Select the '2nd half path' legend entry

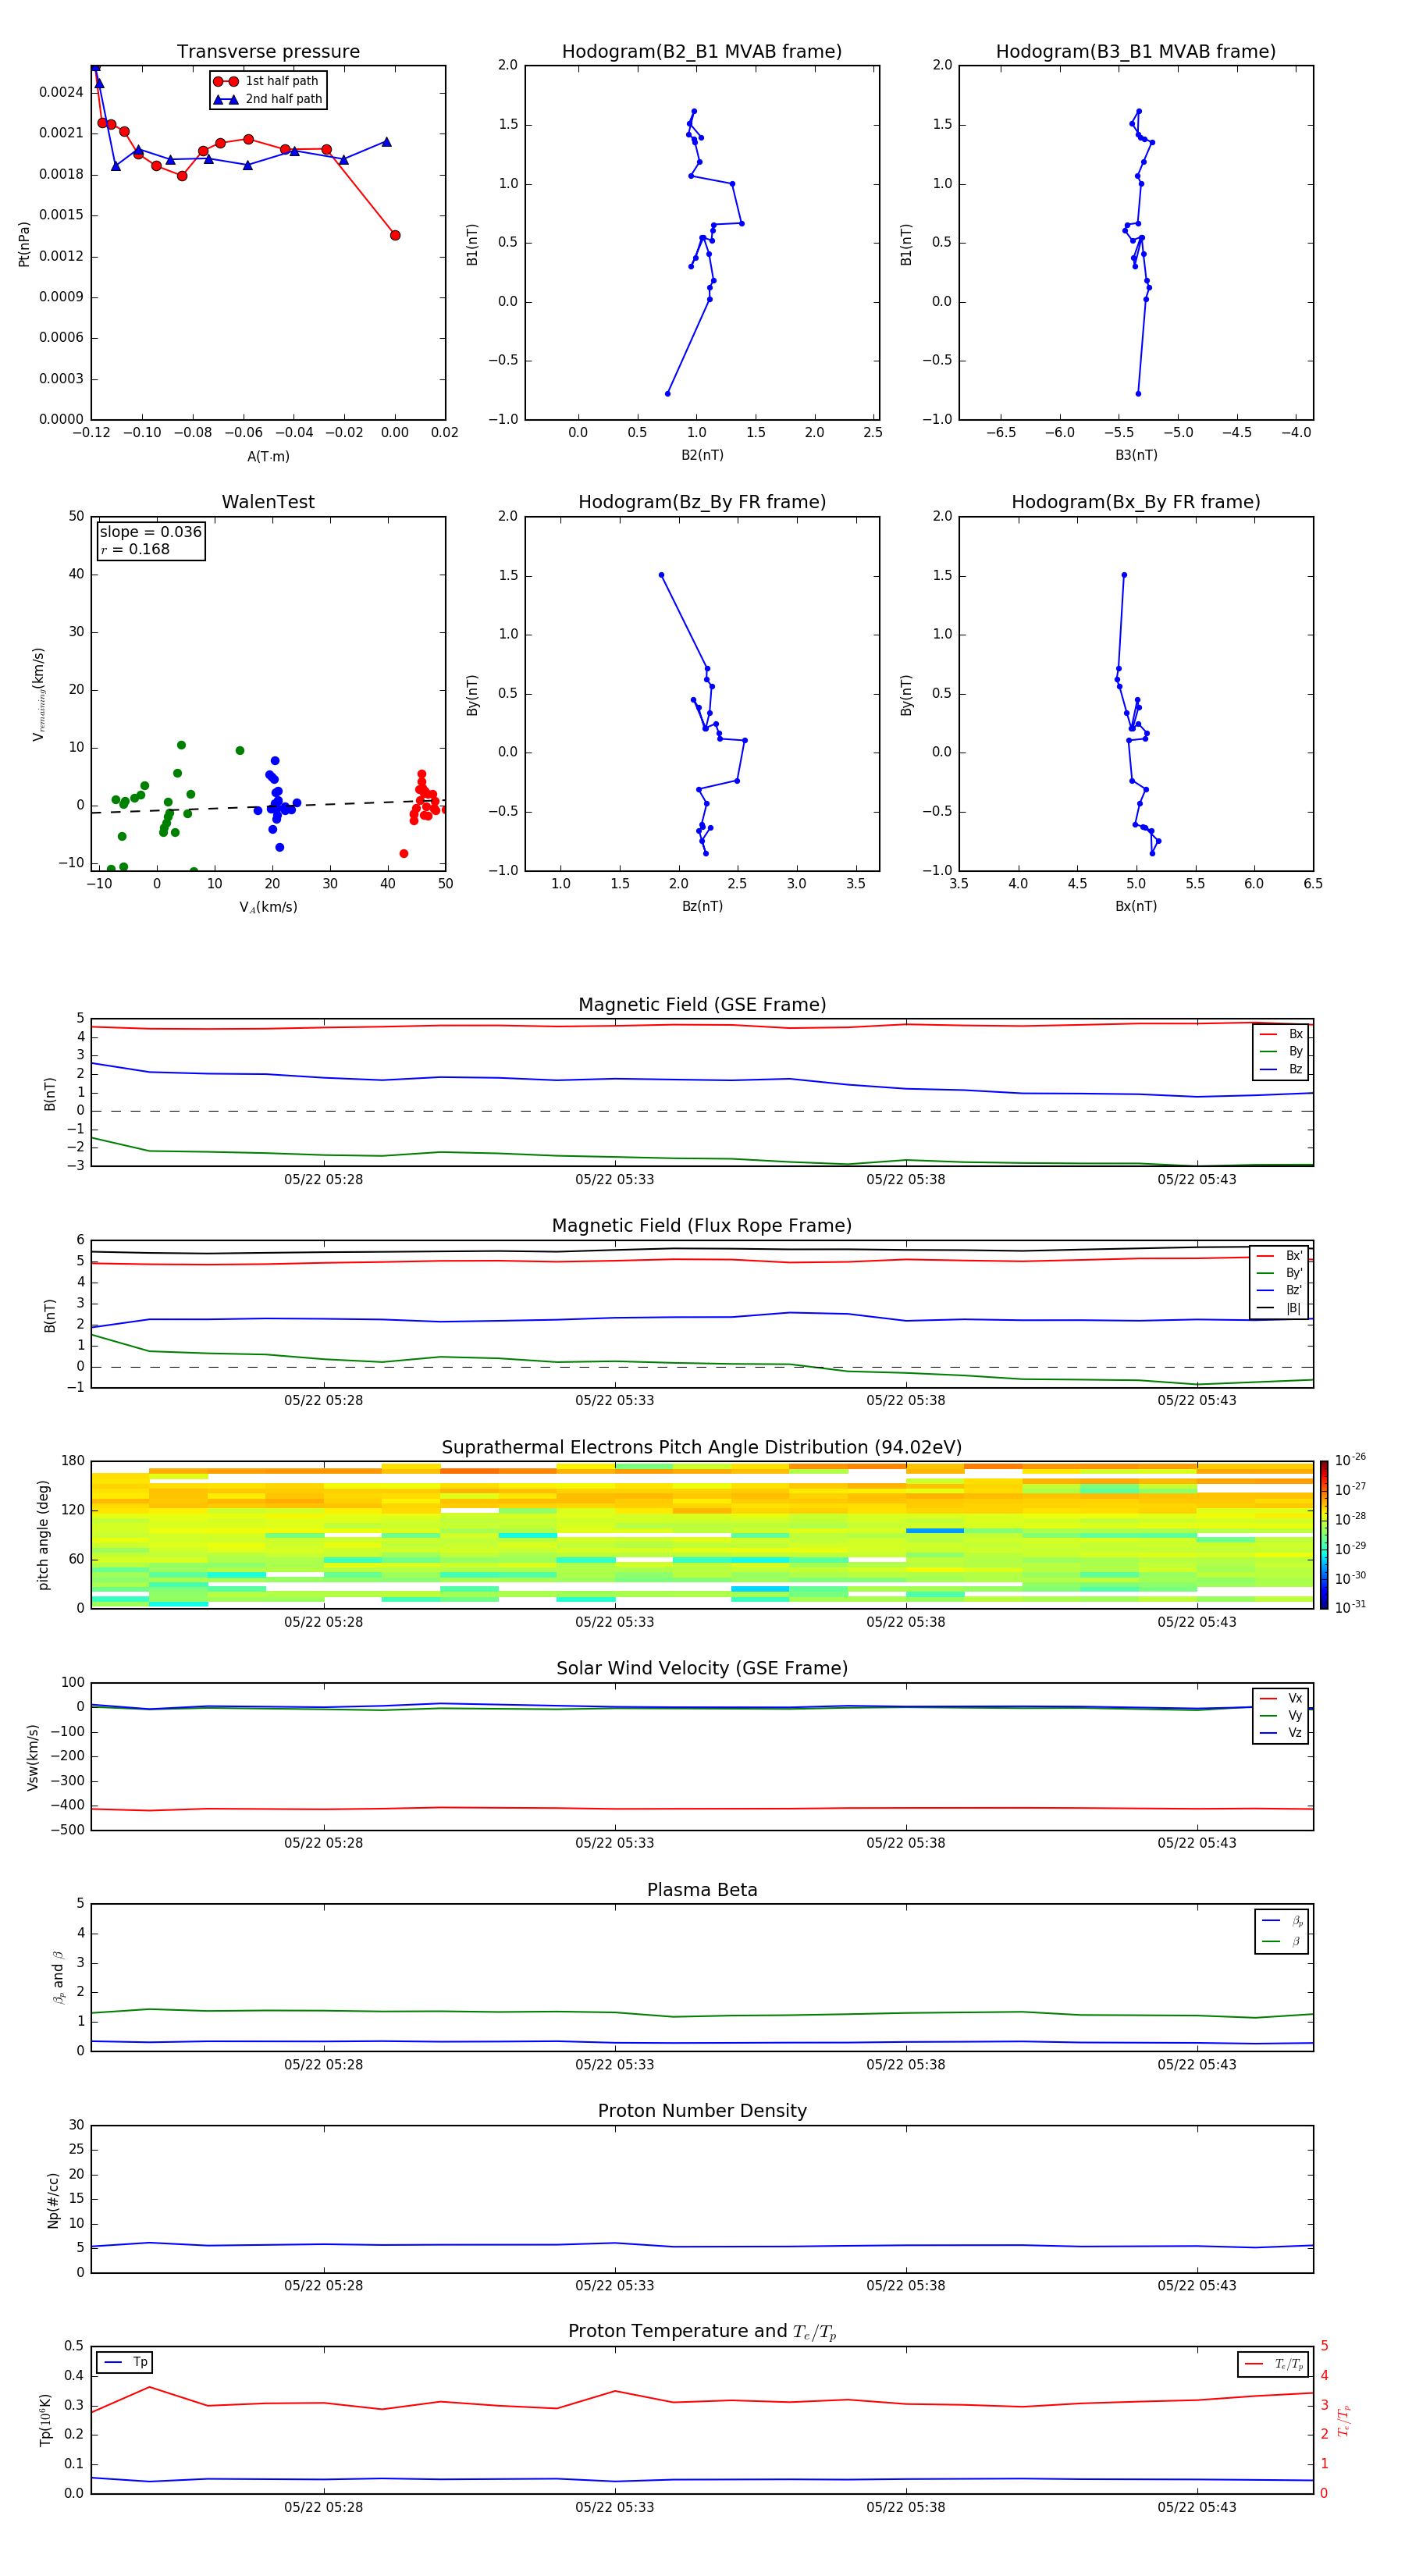point(267,99)
